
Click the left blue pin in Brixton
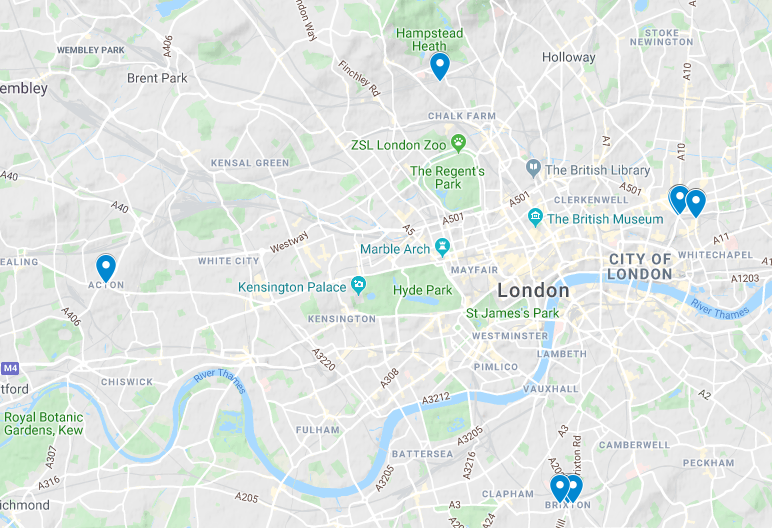(x=560, y=488)
